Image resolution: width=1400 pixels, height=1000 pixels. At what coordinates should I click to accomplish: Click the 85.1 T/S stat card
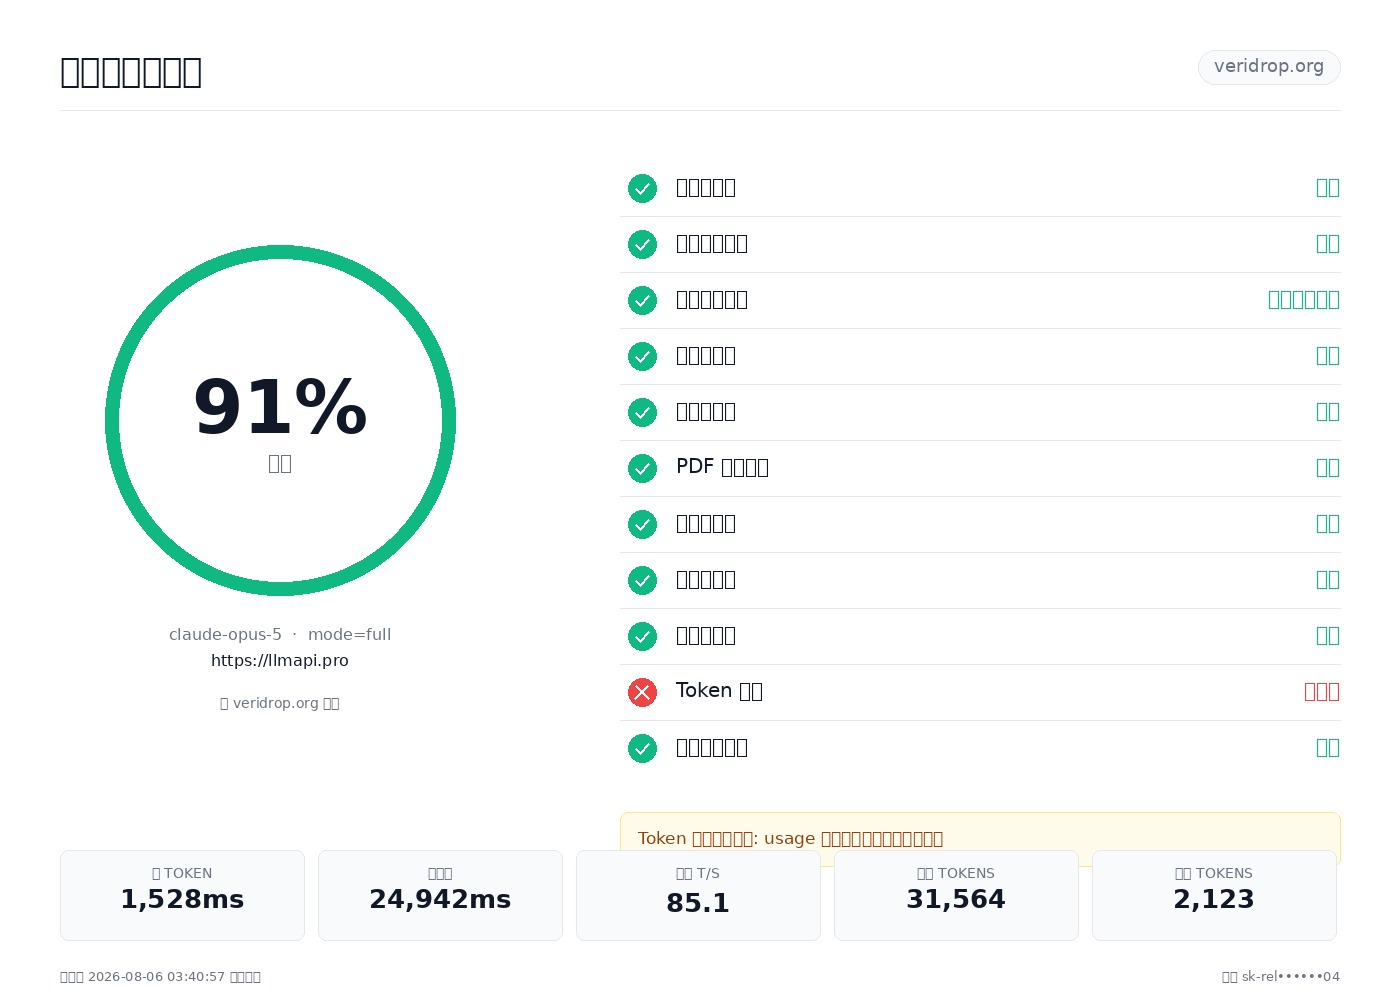point(698,895)
